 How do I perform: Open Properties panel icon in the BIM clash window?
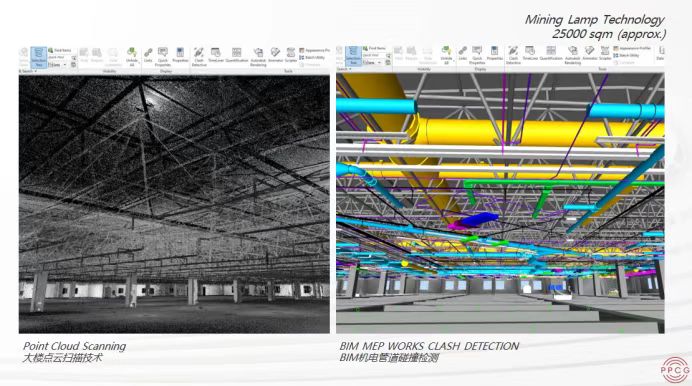[x=495, y=53]
